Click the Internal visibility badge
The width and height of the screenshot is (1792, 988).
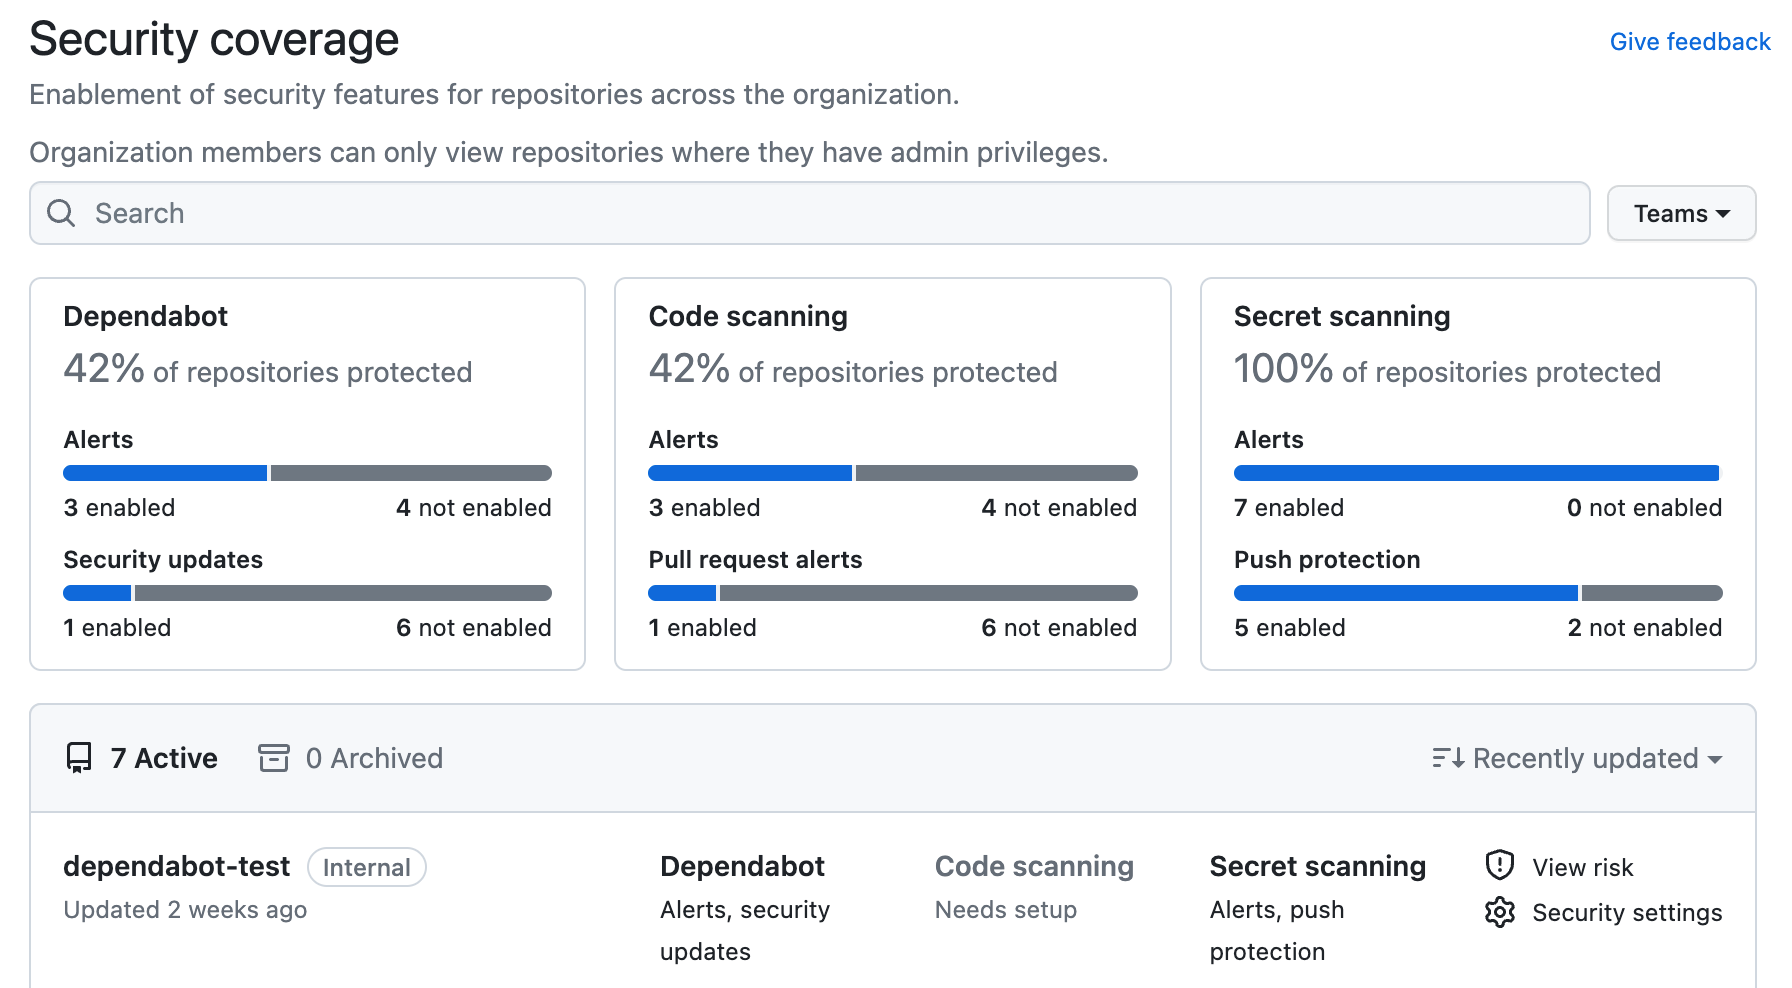(367, 867)
